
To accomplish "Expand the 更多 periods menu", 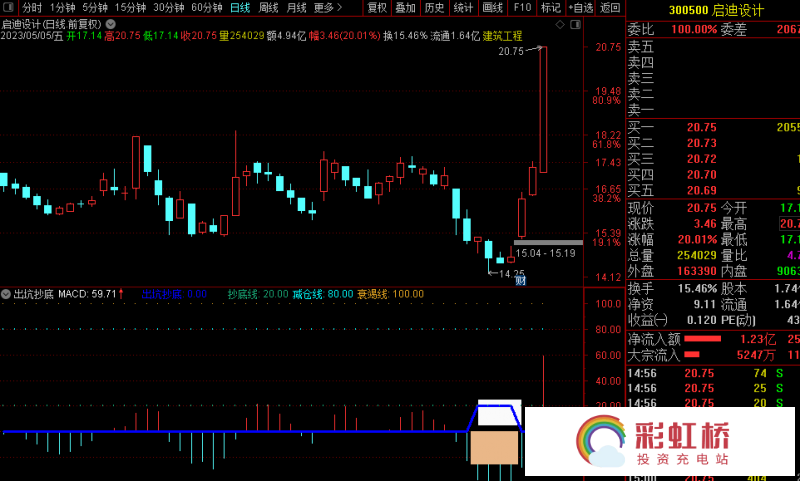I will [328, 8].
